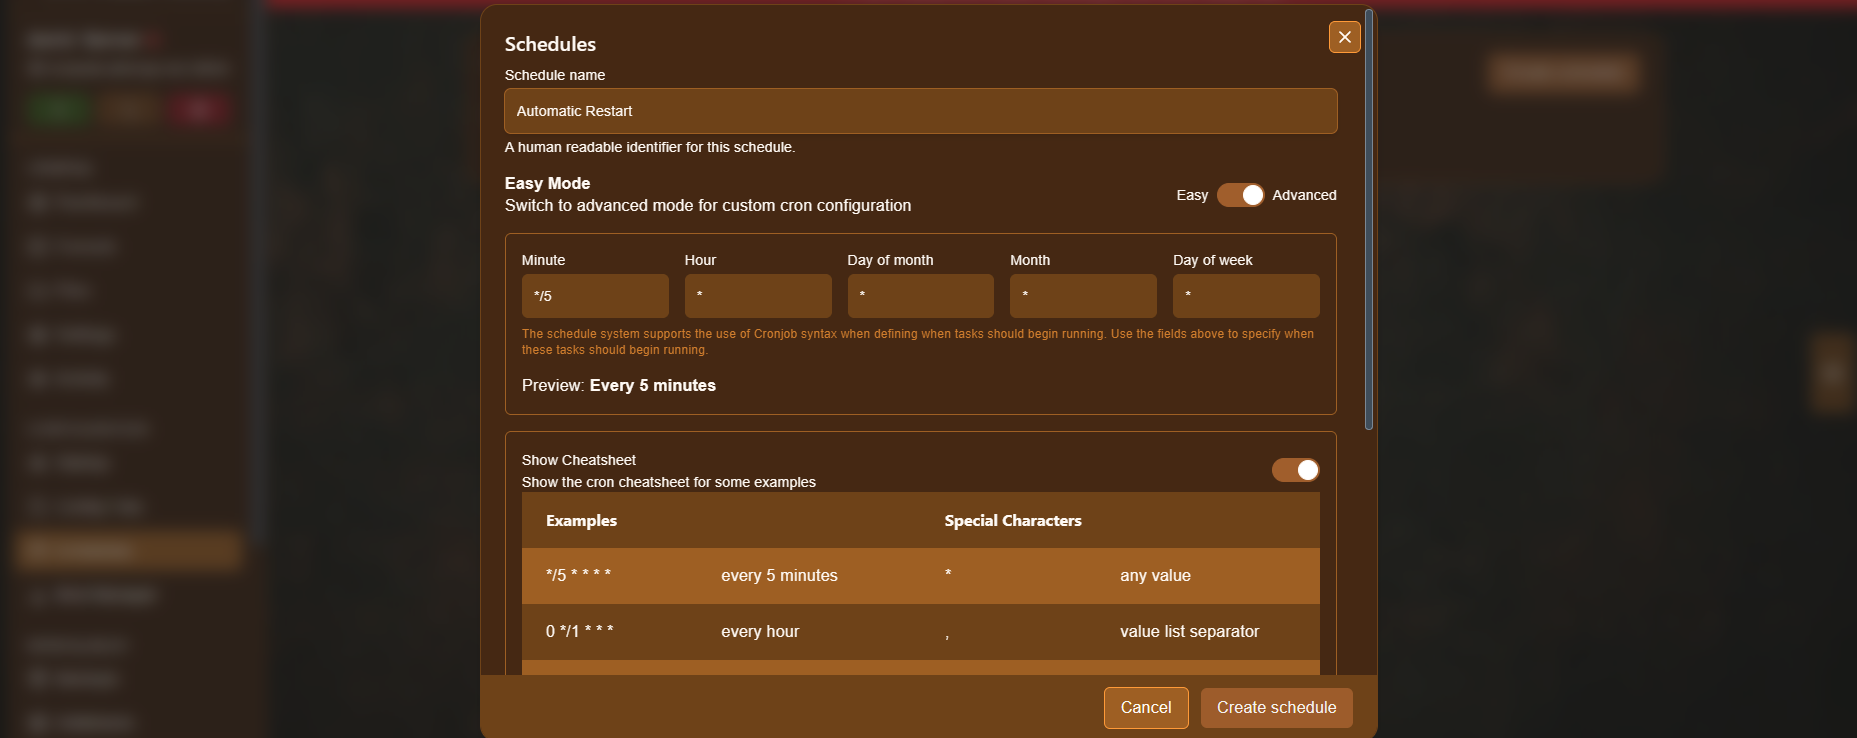Click the Month cron field
Viewport: 1857px width, 738px height.
[1083, 296]
